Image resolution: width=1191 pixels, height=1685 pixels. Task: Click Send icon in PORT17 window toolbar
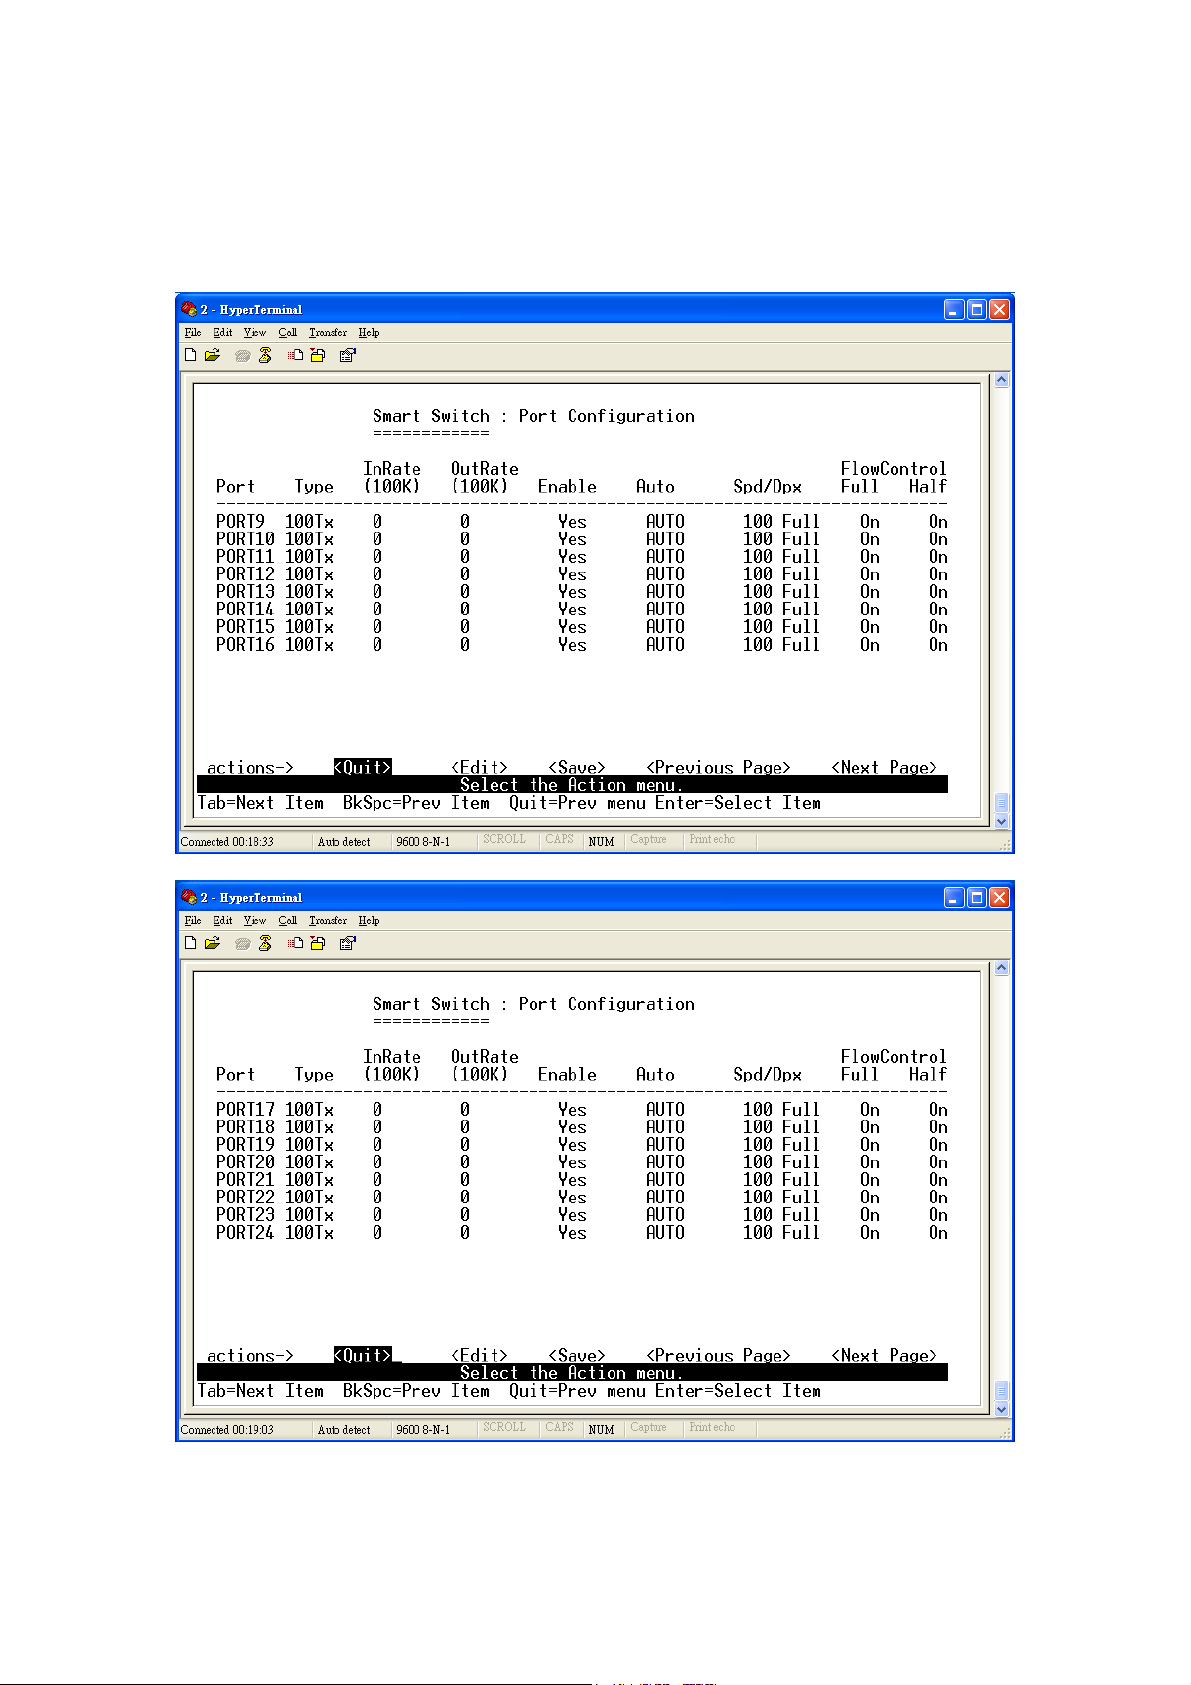296,943
